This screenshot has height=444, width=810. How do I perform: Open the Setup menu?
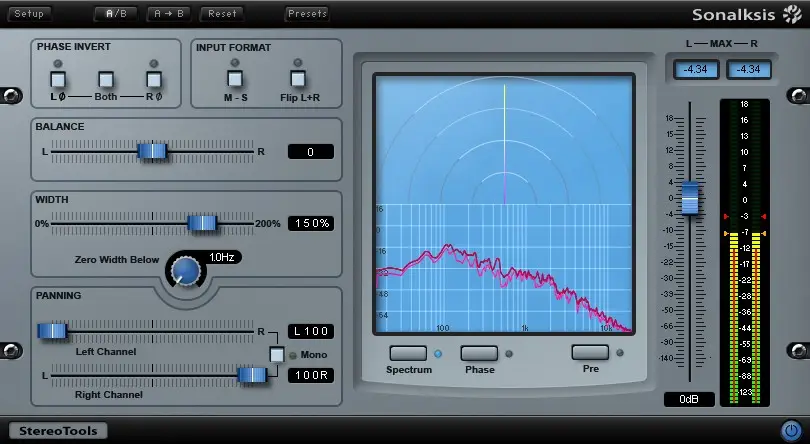[x=29, y=14]
